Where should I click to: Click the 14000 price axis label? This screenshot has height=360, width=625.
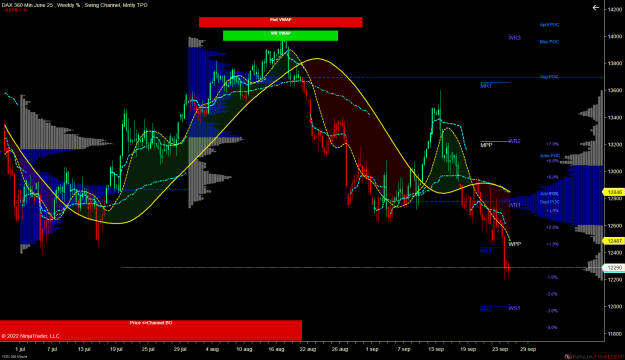point(615,36)
